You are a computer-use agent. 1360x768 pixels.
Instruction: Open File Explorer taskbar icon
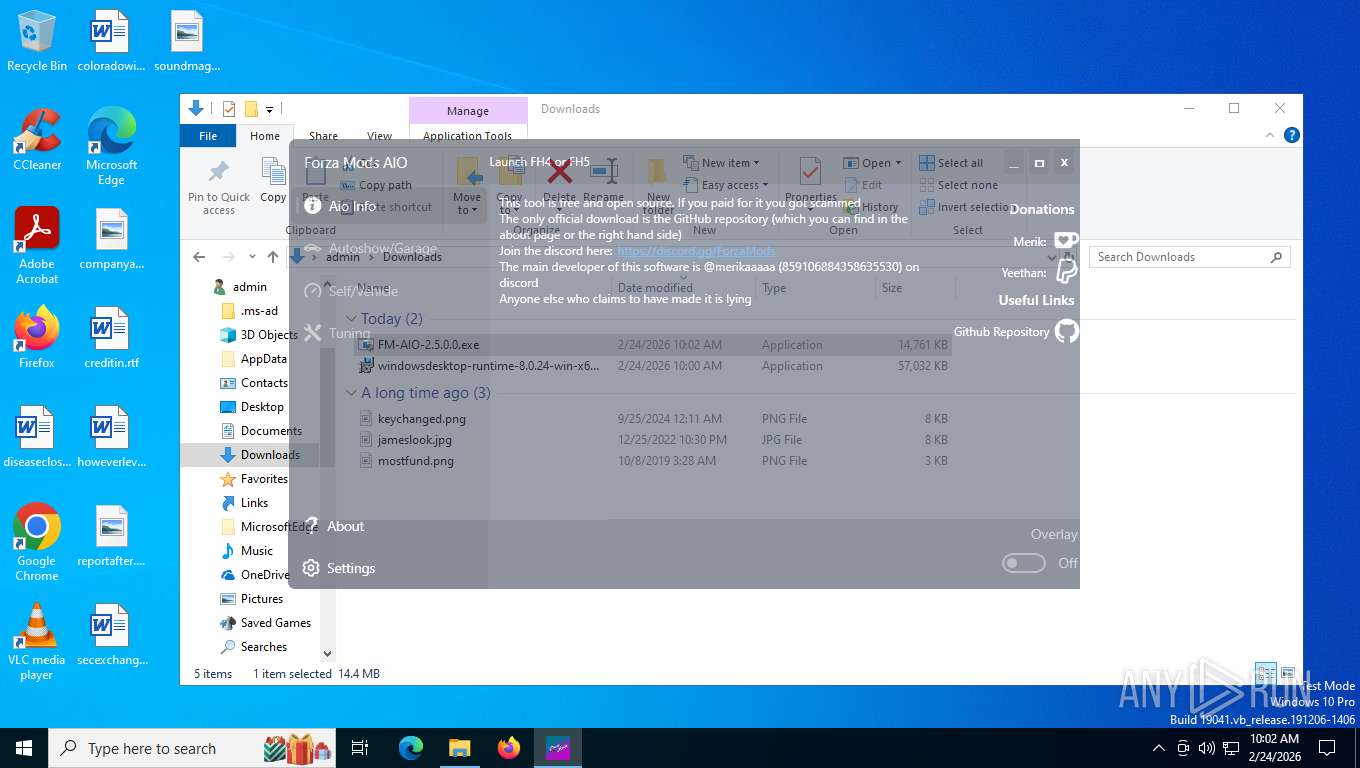point(459,748)
